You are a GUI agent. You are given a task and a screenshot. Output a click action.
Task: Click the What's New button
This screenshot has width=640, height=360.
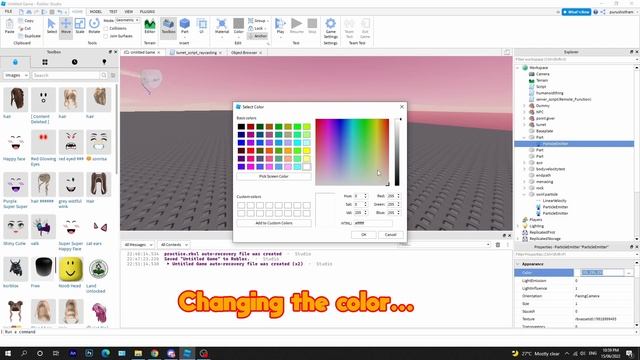[x=576, y=12]
